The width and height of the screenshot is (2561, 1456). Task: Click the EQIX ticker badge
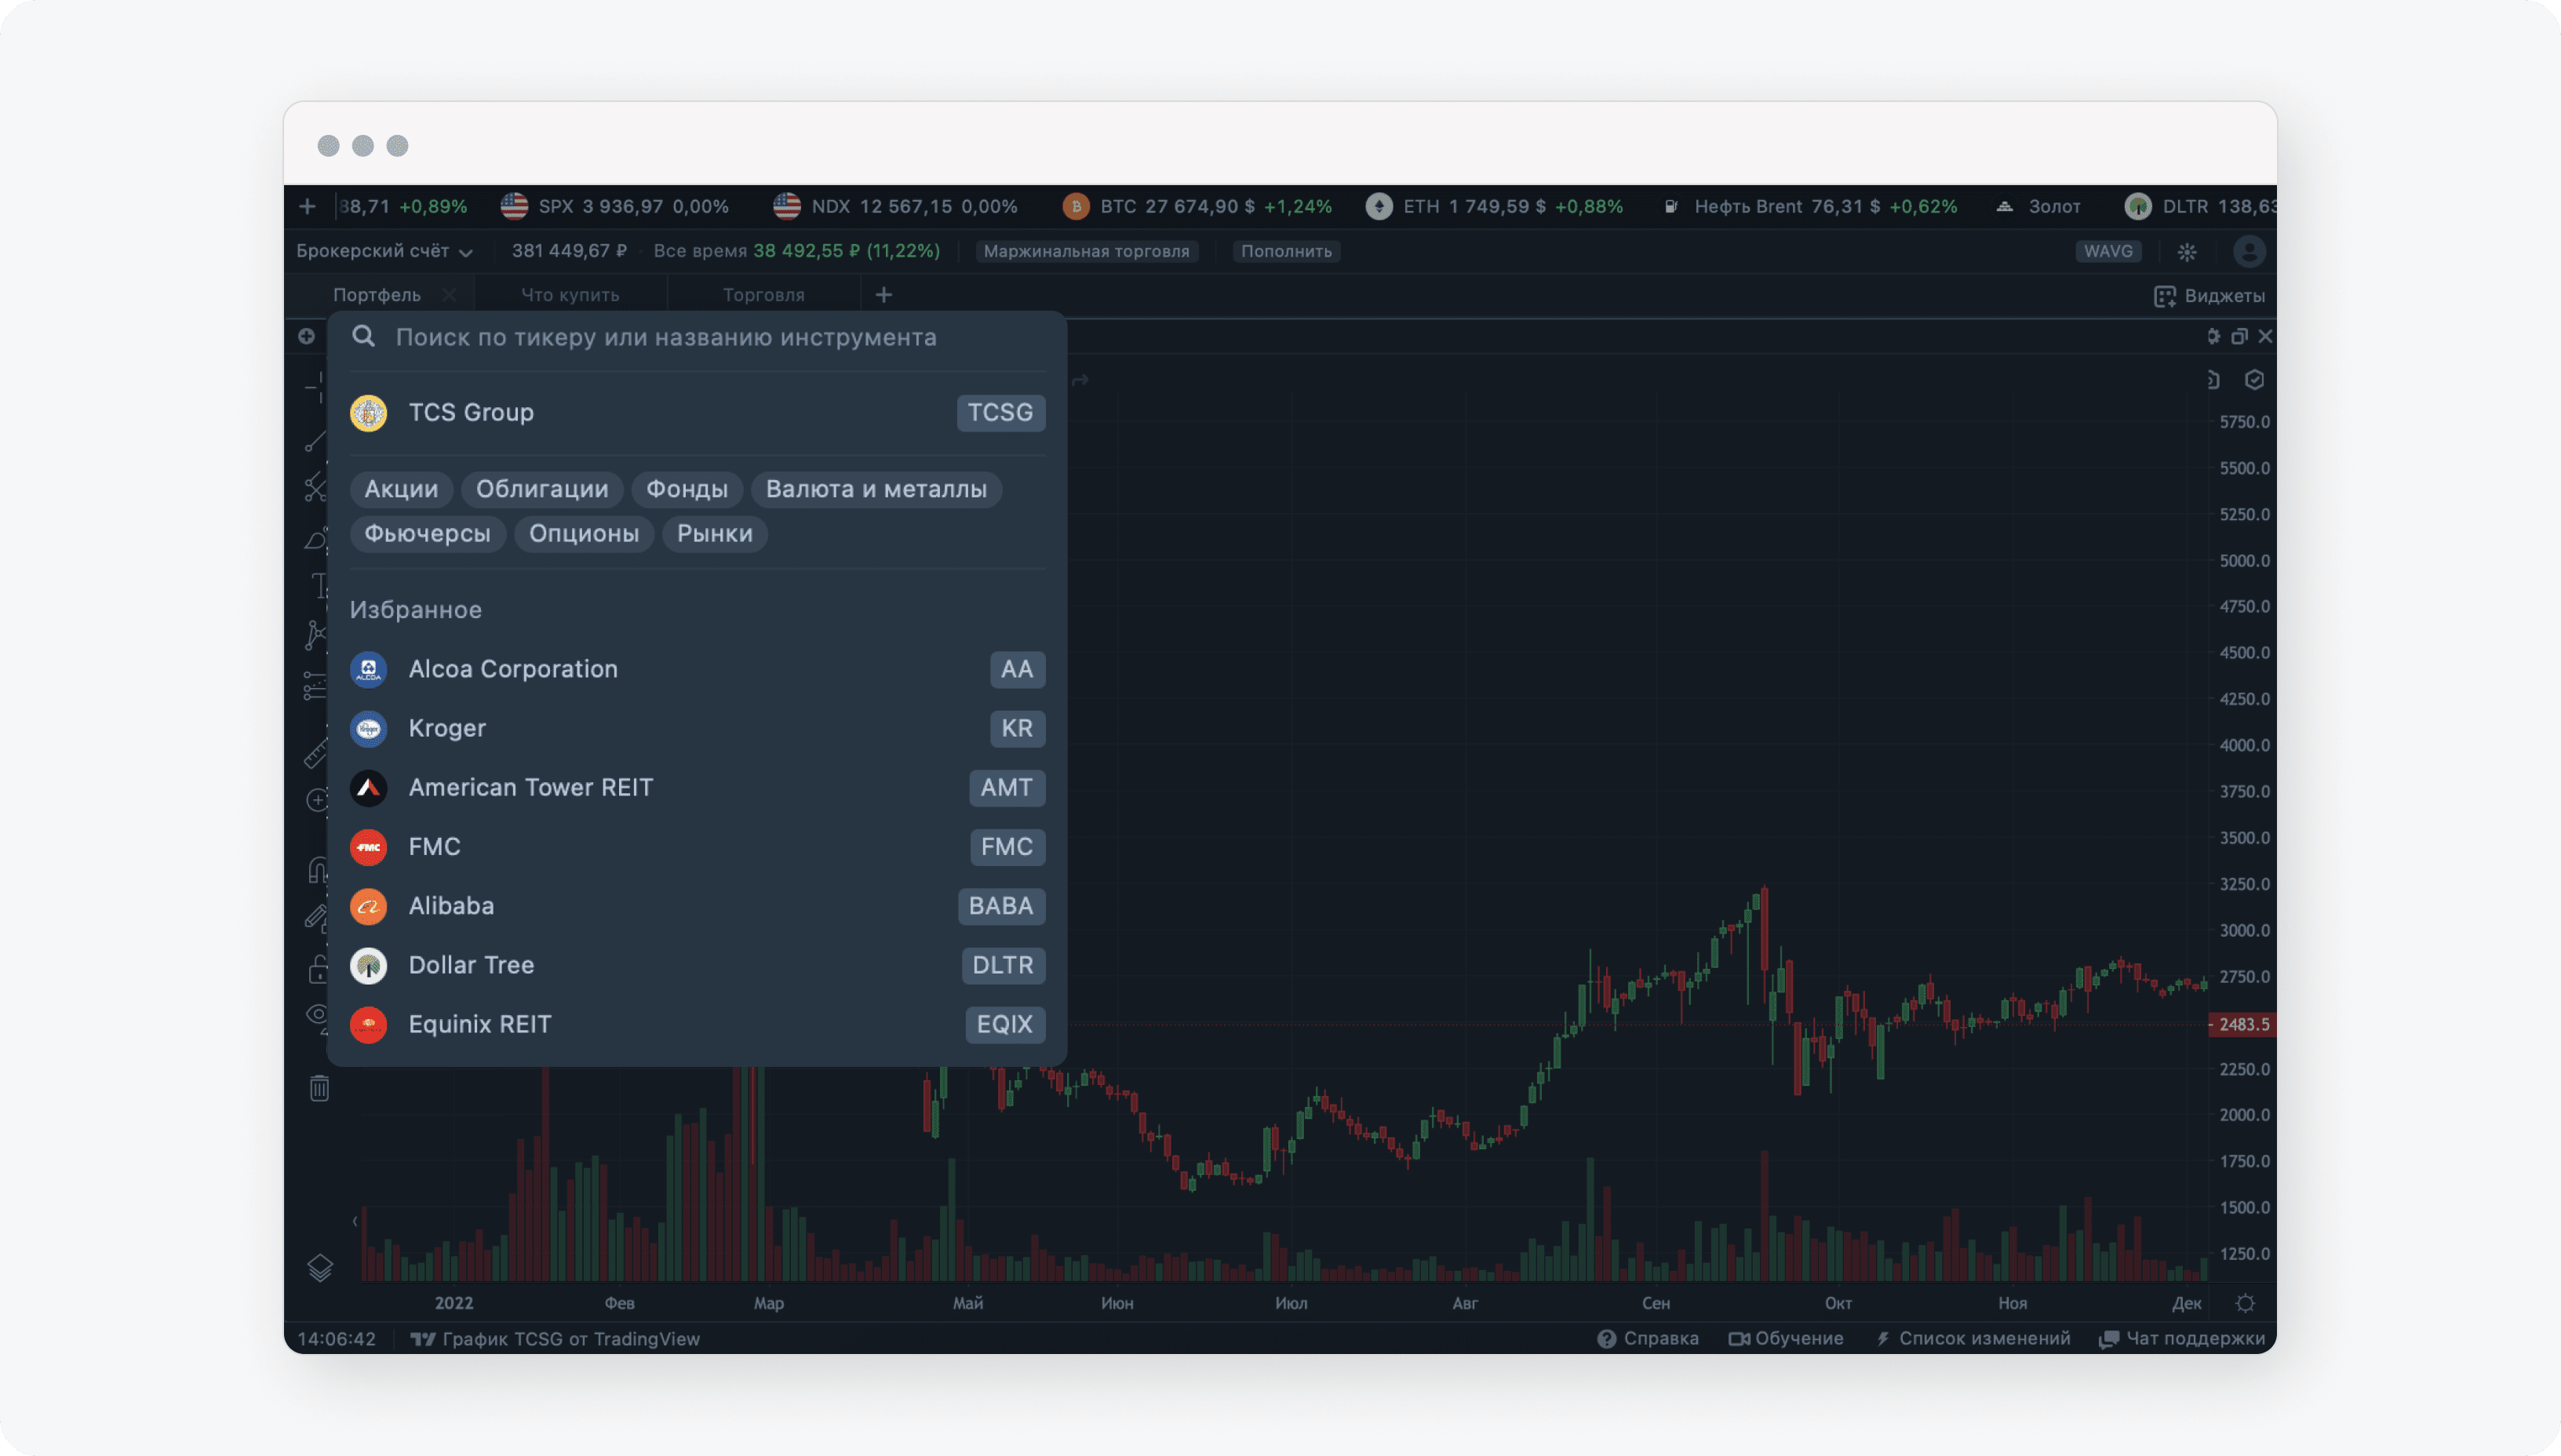point(1005,1024)
